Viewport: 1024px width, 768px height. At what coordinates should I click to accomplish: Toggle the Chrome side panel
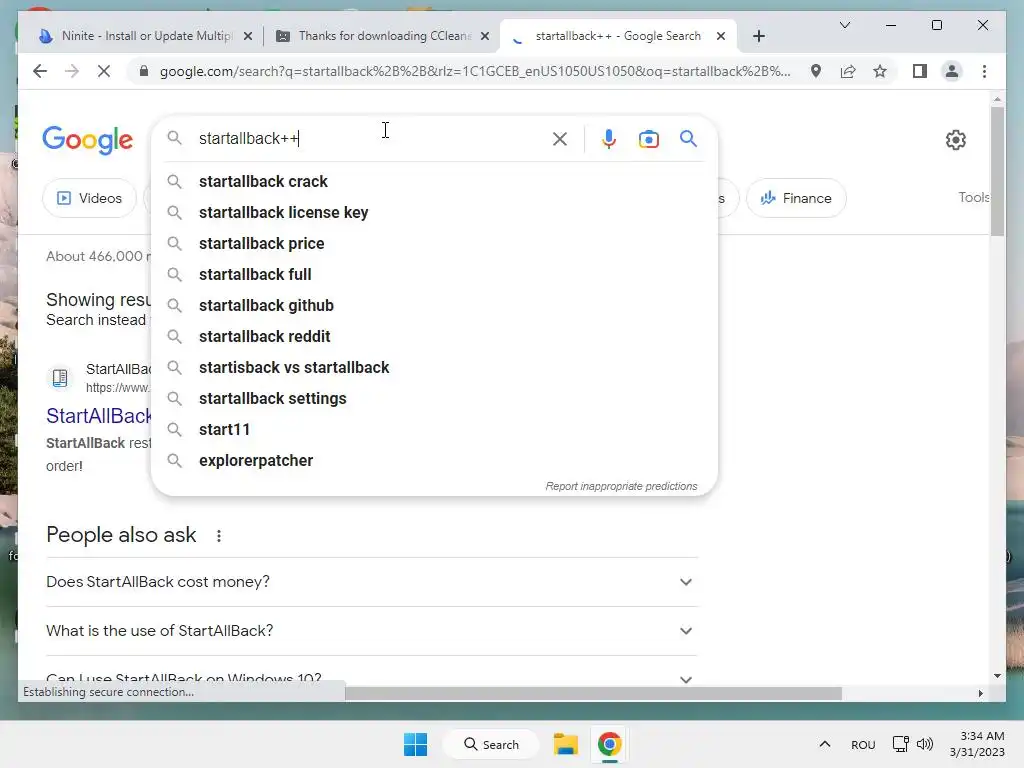[x=920, y=71]
